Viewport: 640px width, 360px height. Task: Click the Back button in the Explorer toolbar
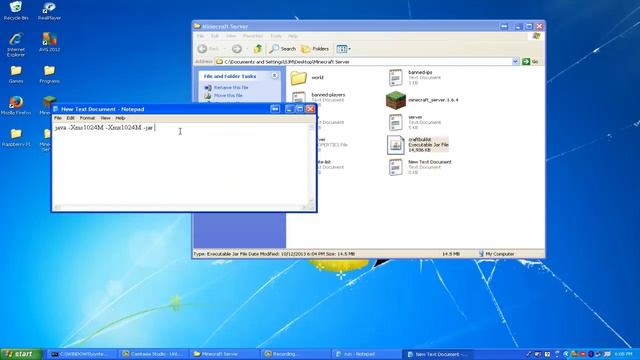tap(208, 49)
